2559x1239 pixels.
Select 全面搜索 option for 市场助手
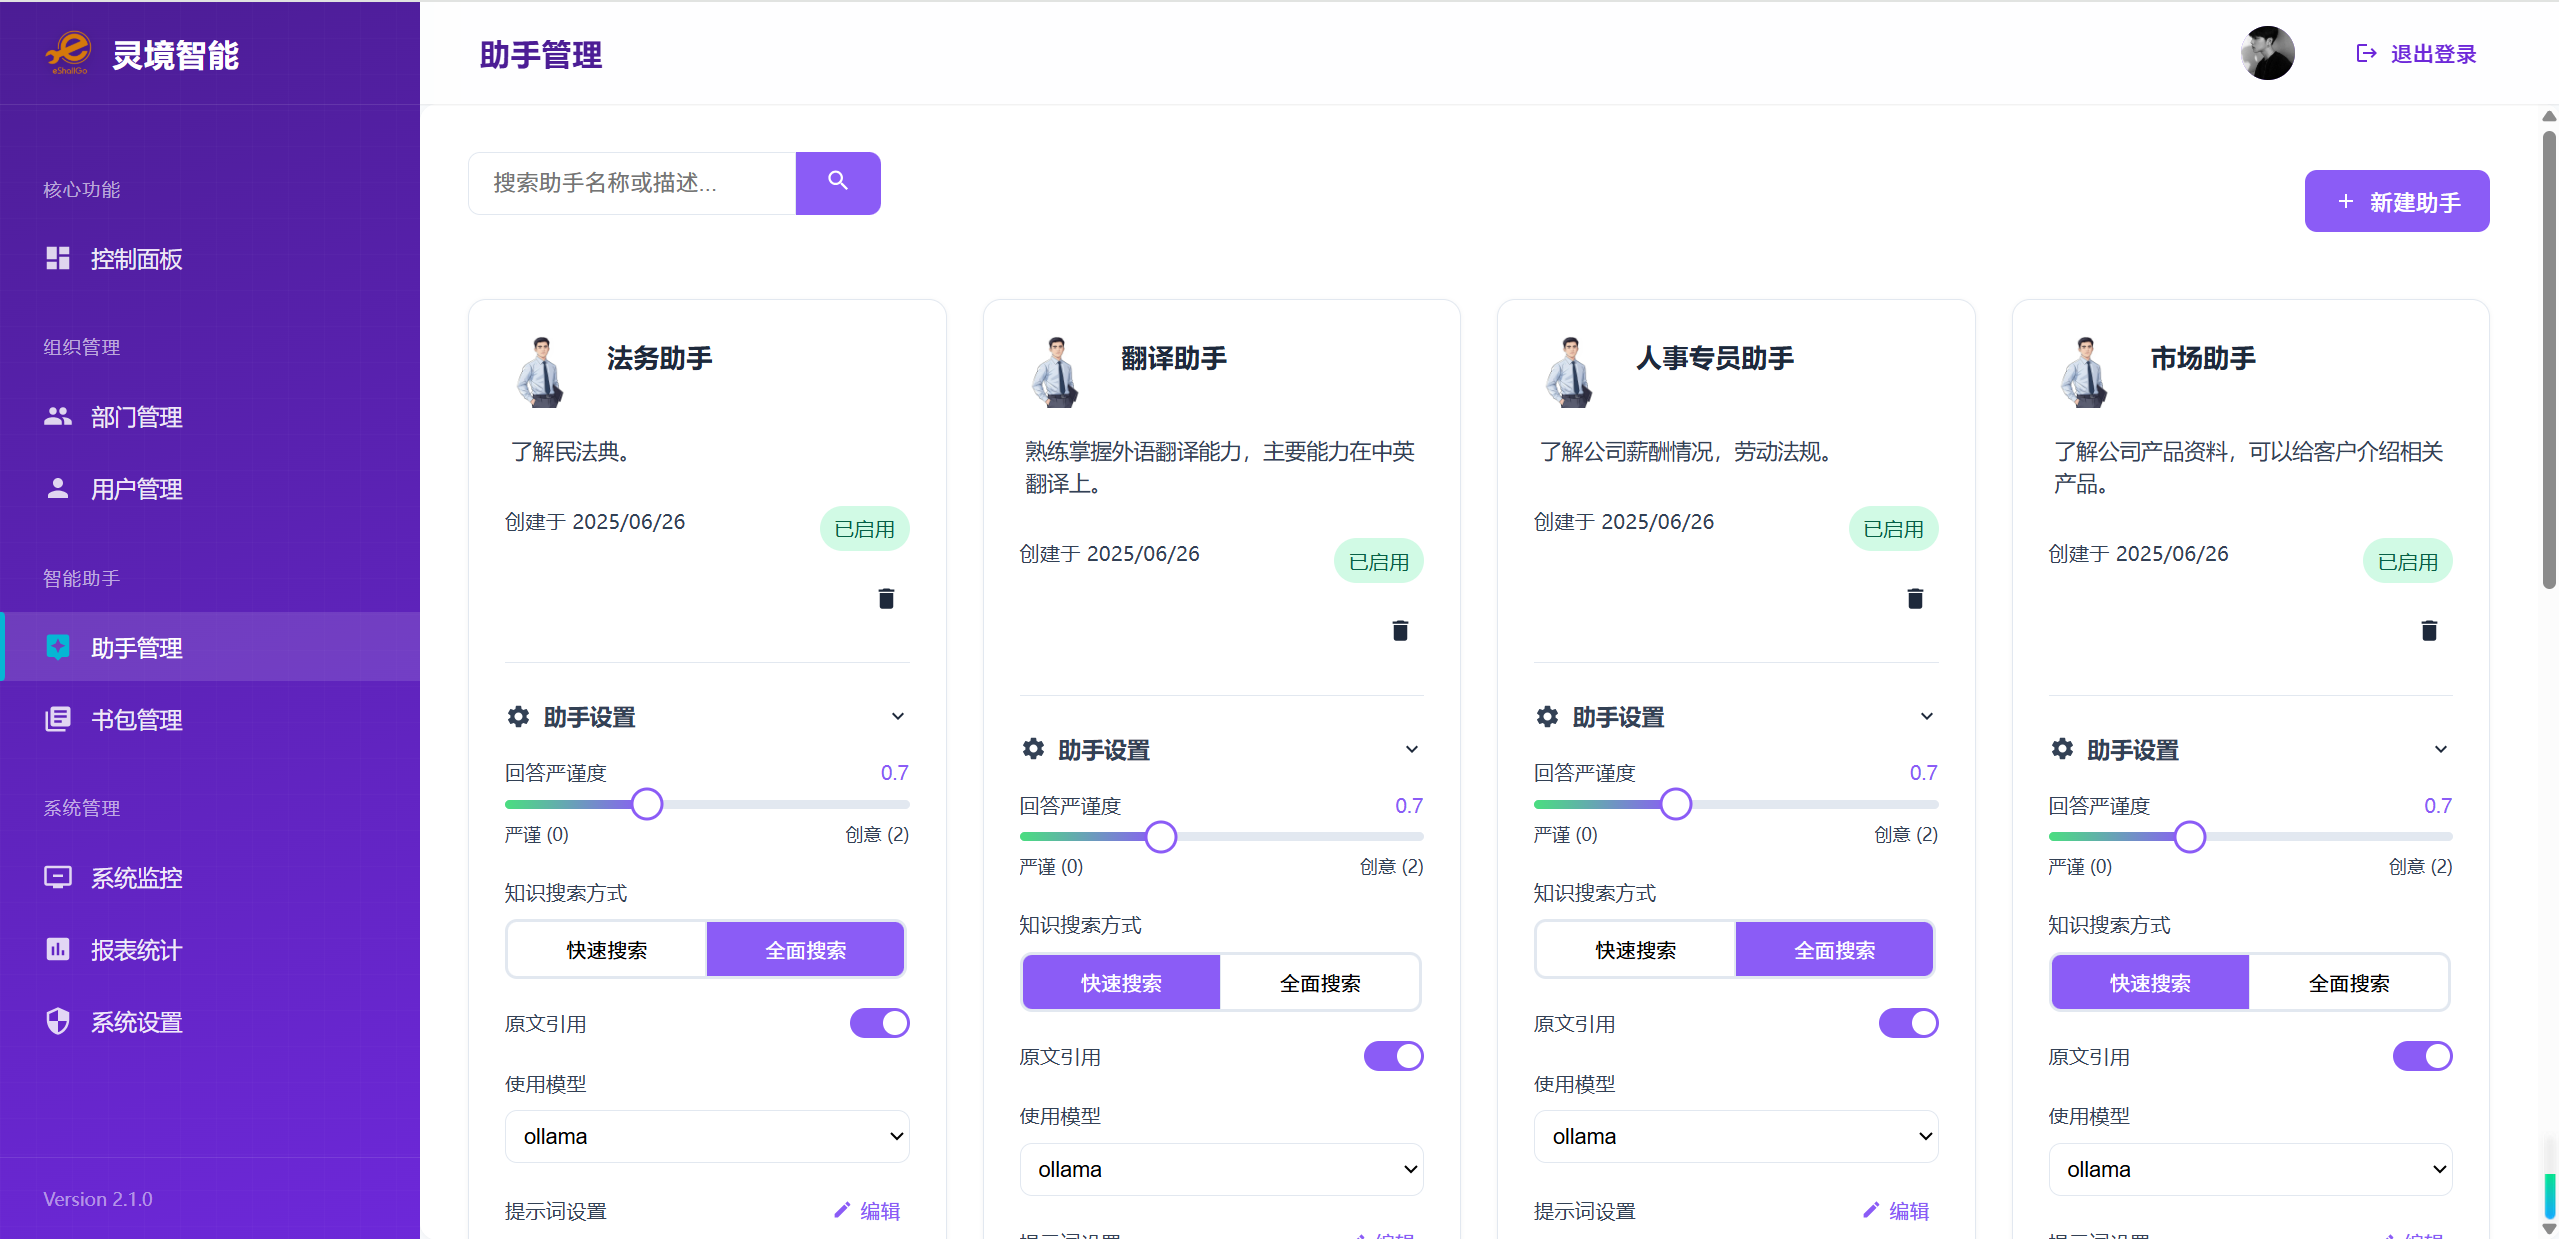click(2347, 982)
